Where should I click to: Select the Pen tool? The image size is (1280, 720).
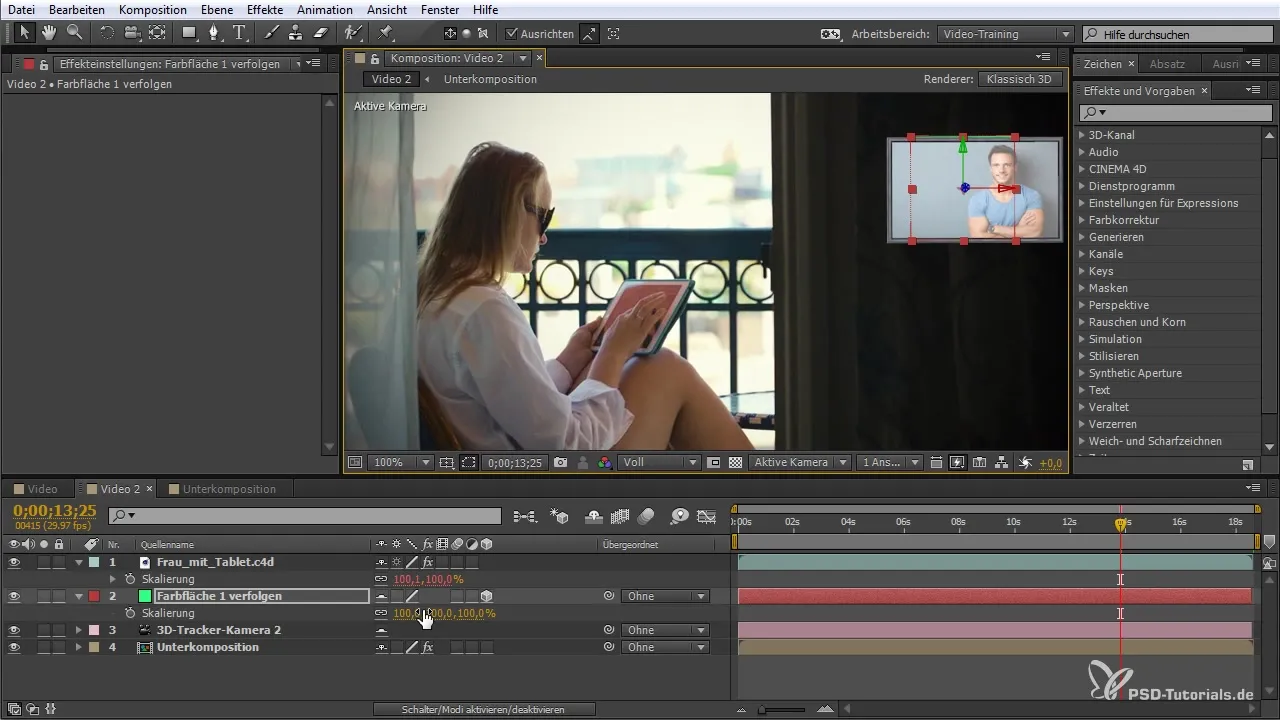click(x=215, y=33)
